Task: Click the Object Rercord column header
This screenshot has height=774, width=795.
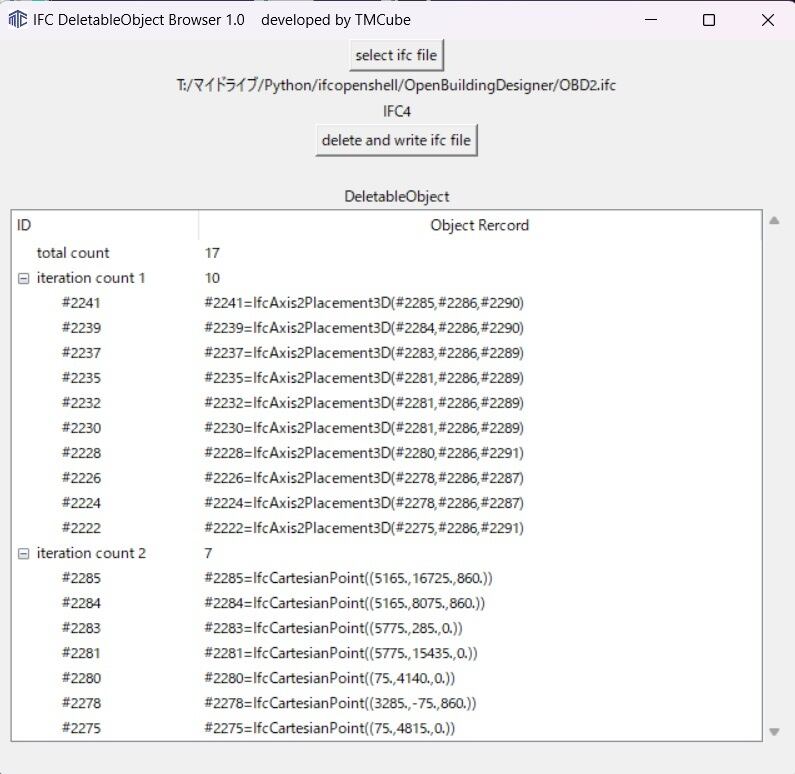Action: pos(479,225)
